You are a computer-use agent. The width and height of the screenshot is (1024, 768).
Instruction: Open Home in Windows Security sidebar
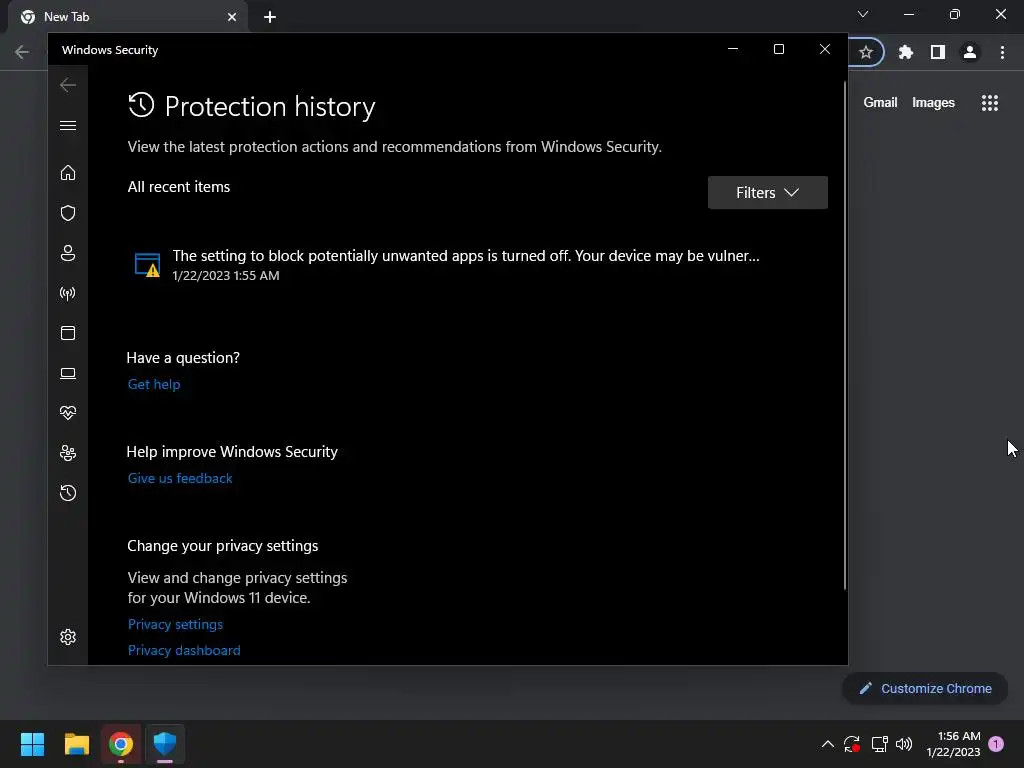click(x=68, y=172)
